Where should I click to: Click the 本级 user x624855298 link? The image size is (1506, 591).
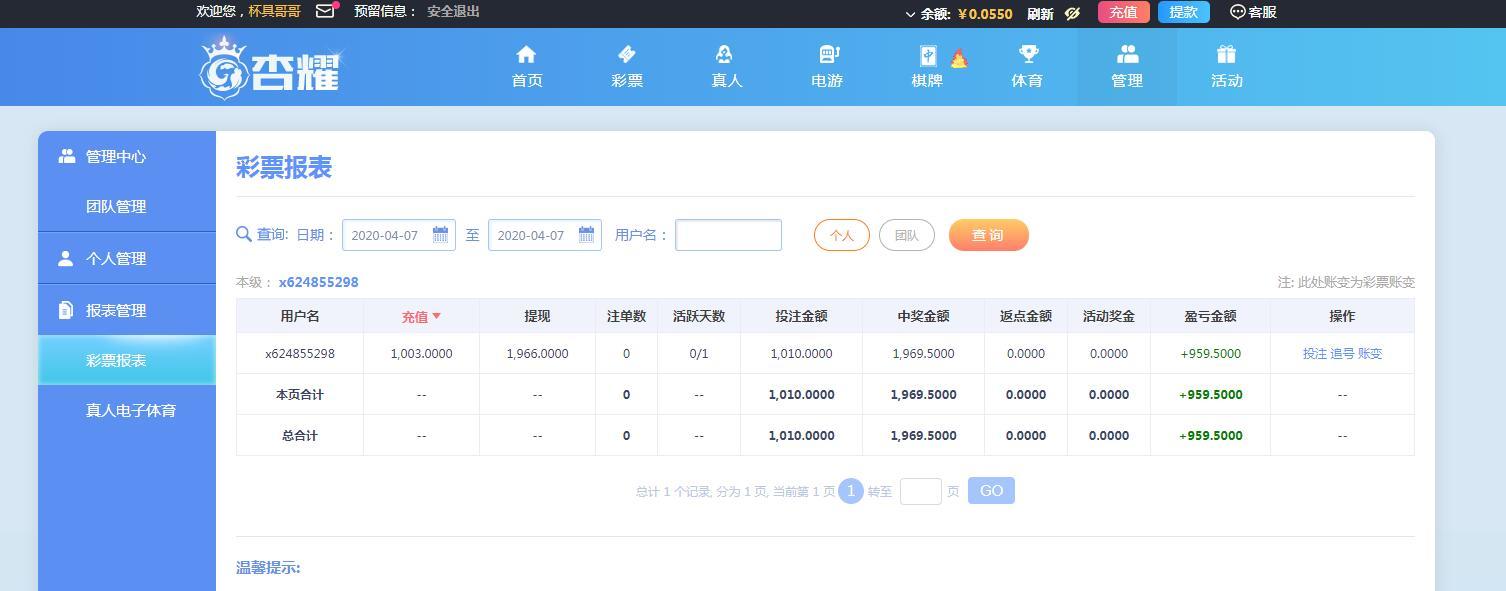[318, 282]
